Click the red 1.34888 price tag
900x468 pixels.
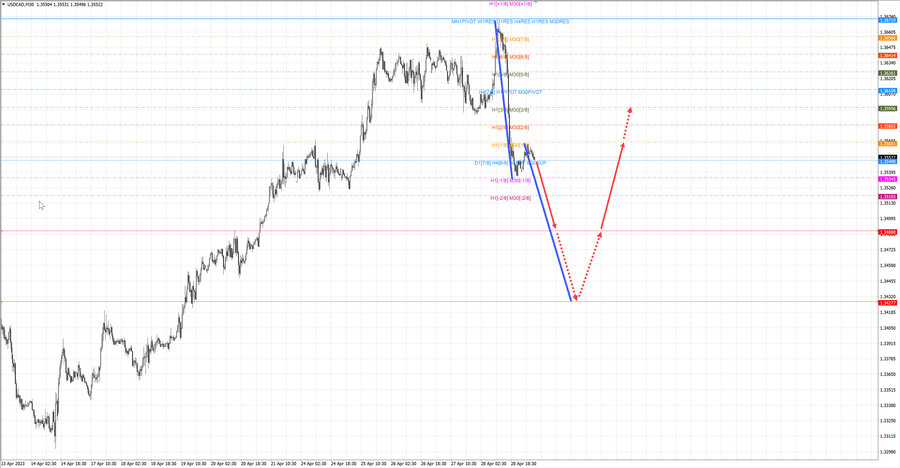pos(887,233)
